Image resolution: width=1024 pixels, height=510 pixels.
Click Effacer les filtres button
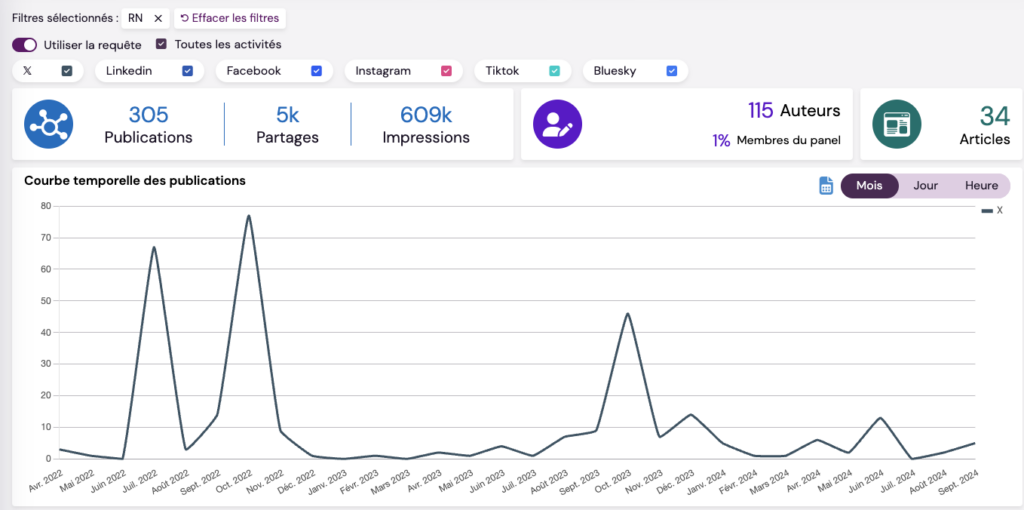point(229,18)
